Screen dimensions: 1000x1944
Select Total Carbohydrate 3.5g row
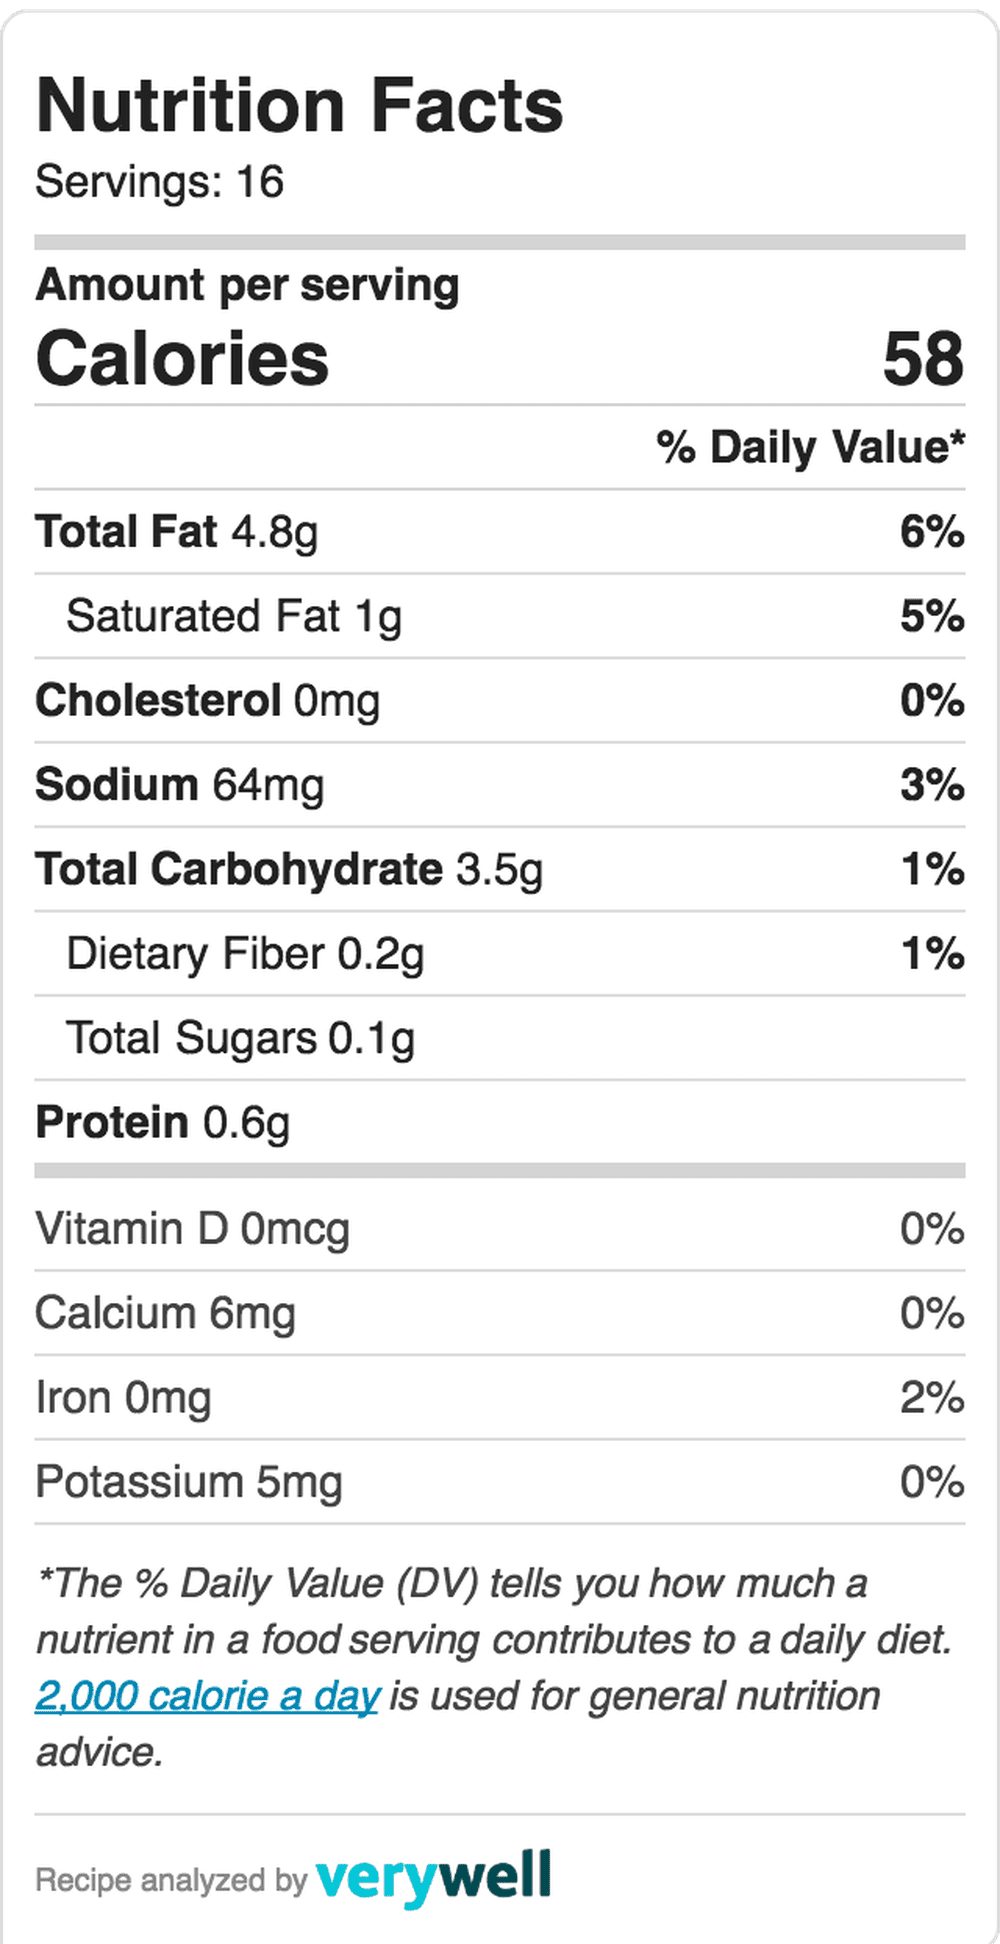(500, 868)
